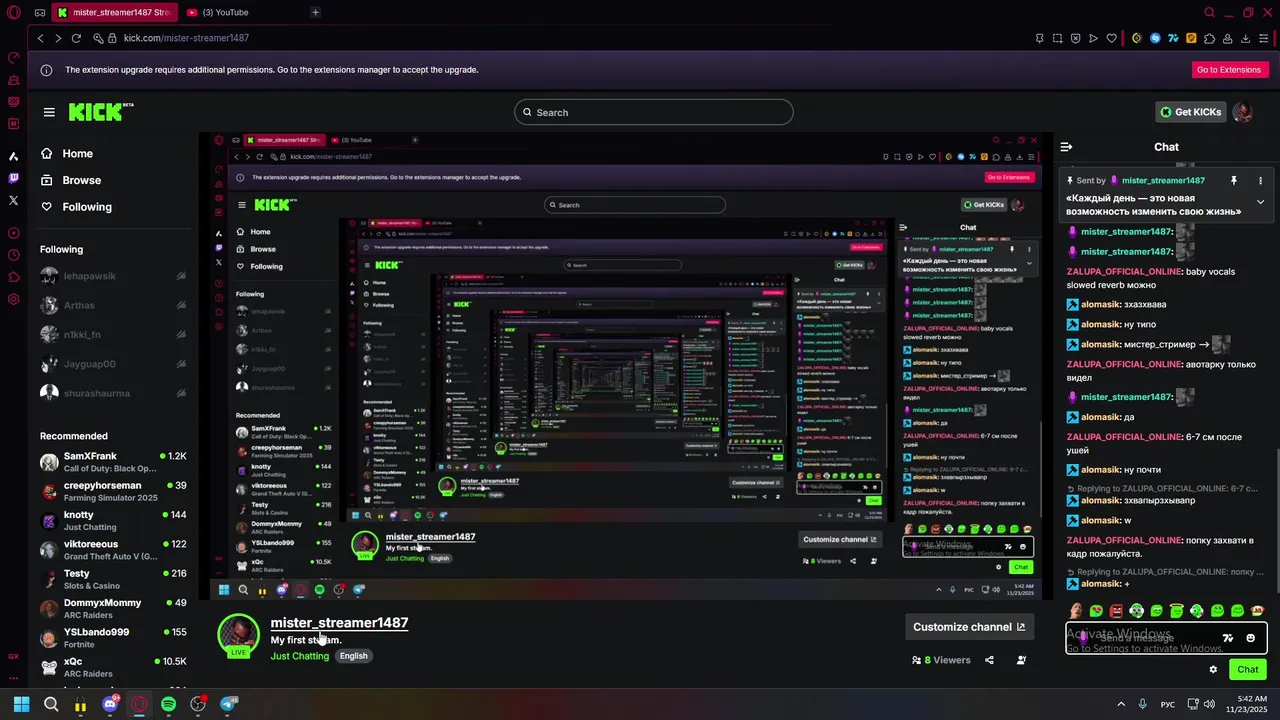Open Browse in Kick sidebar
Screen dimensions: 1280x720
coord(71,181)
